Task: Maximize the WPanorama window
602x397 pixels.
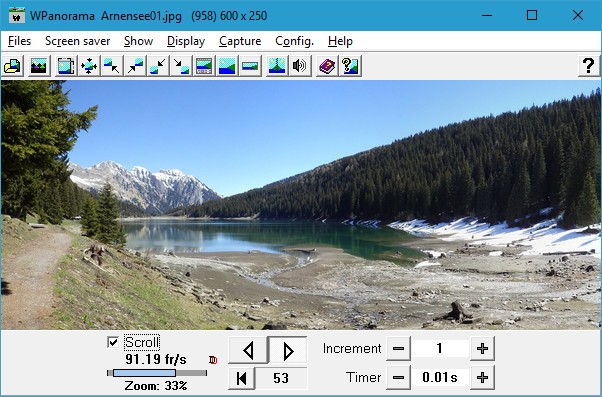Action: pos(532,15)
